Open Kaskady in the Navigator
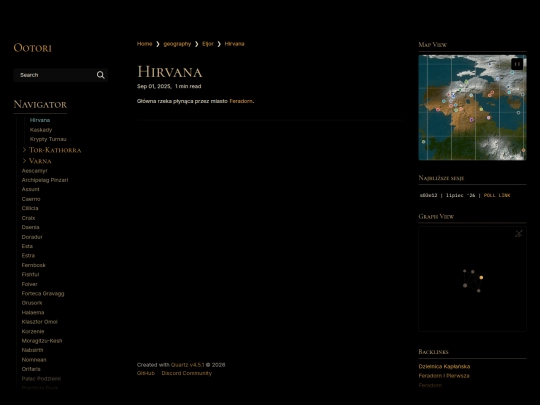This screenshot has height=405, width=540. coord(41,130)
